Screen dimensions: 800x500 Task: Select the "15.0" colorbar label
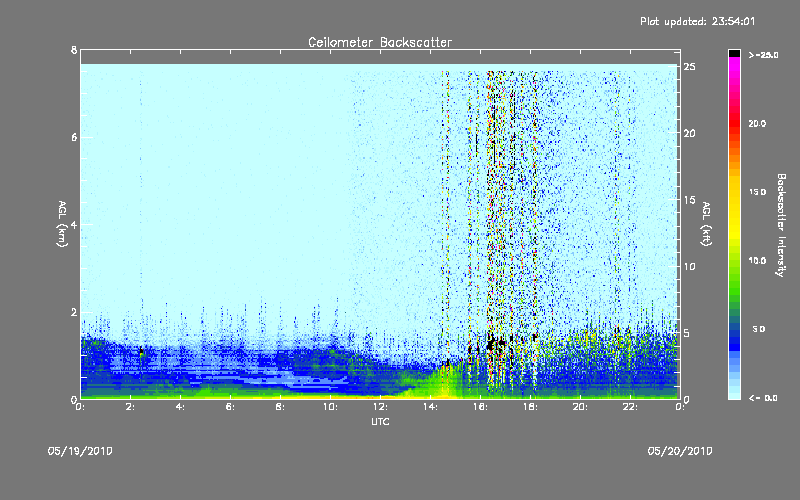[758, 192]
